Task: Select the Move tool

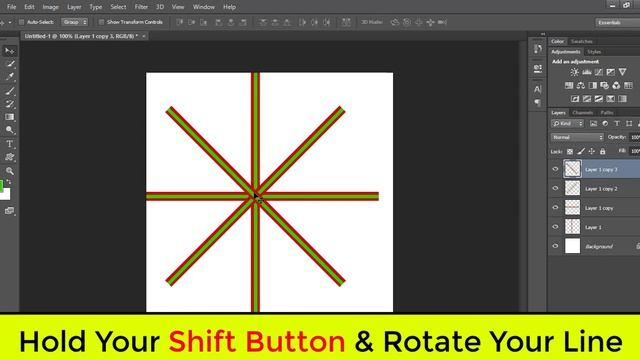Action: pyautogui.click(x=9, y=51)
